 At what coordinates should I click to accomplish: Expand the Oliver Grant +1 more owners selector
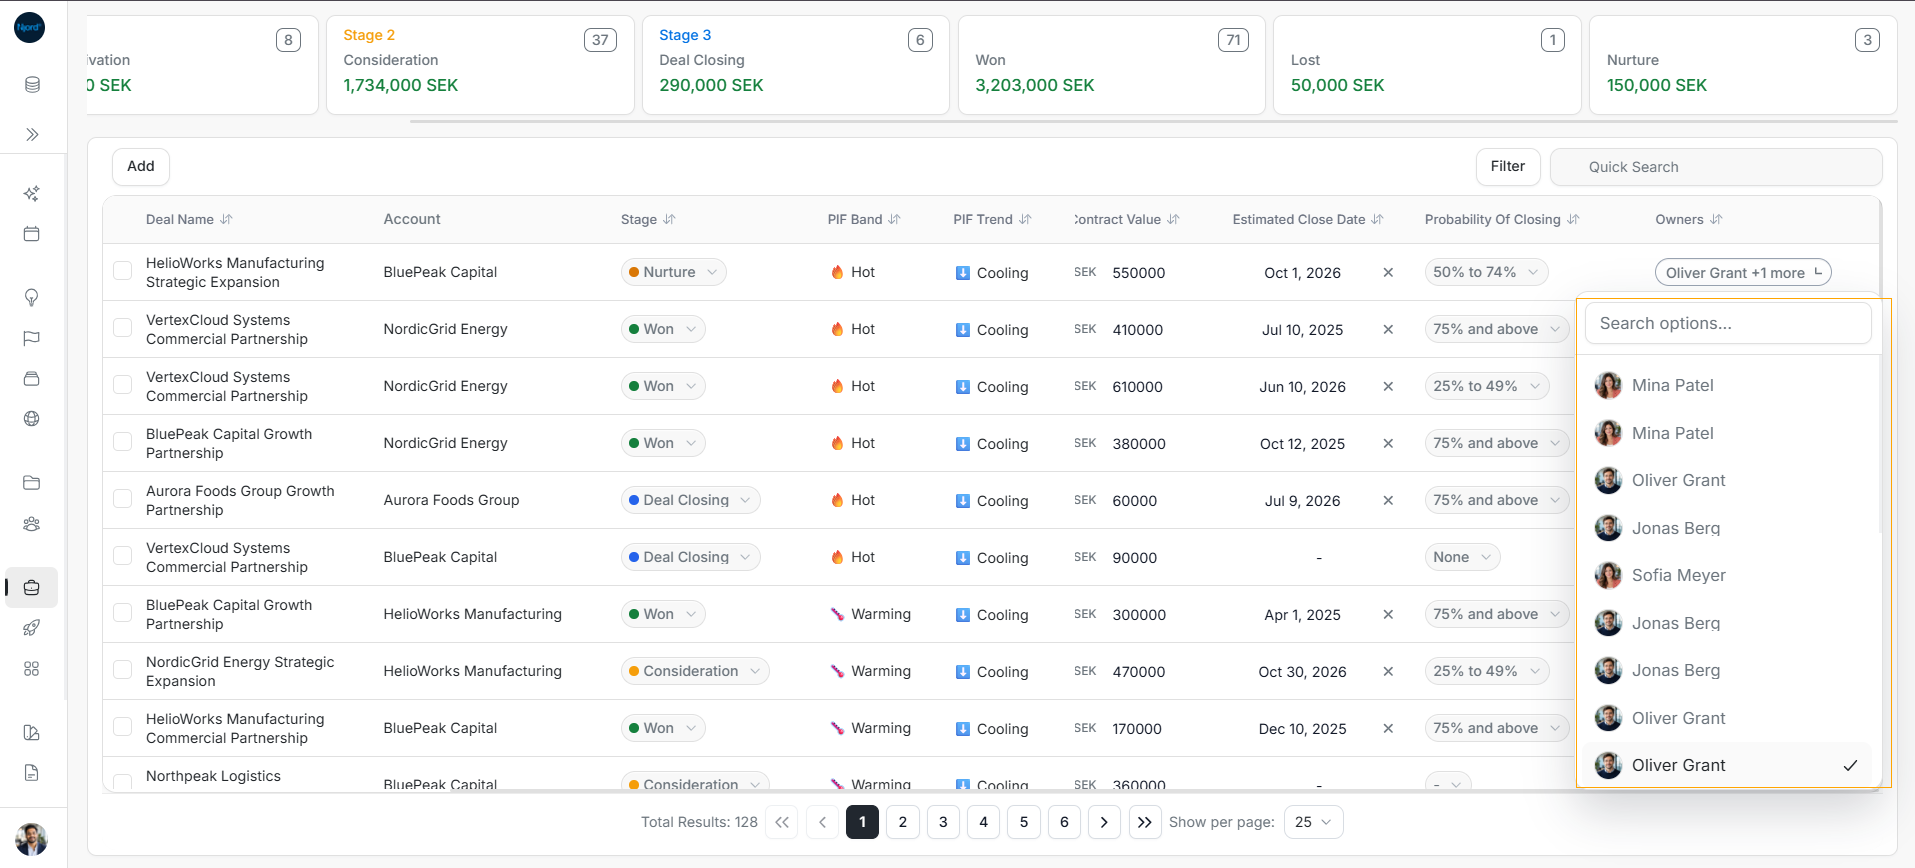pyautogui.click(x=1743, y=272)
